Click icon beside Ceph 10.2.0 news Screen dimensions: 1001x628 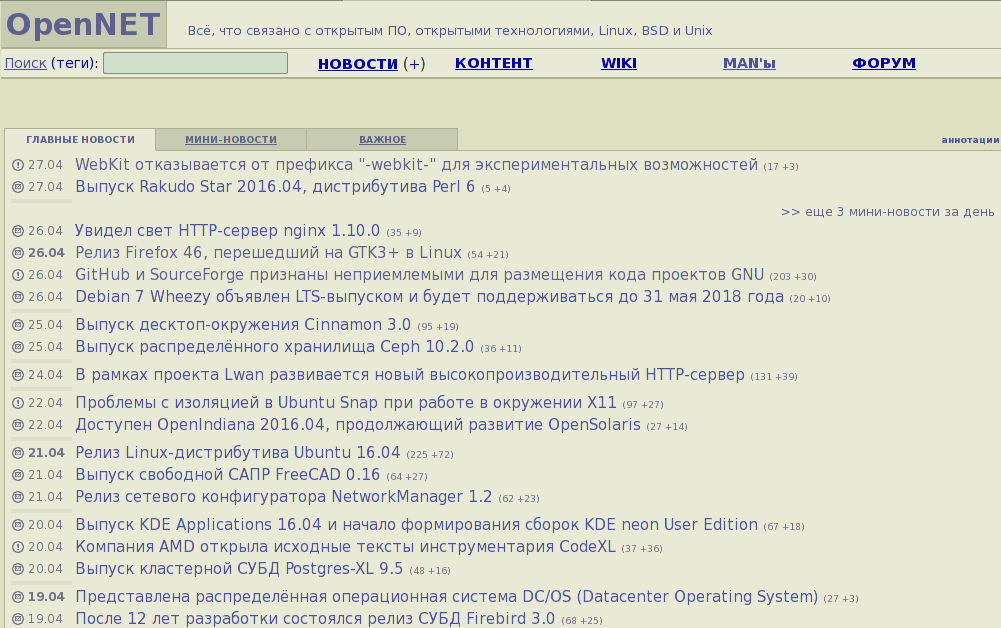[x=18, y=347]
